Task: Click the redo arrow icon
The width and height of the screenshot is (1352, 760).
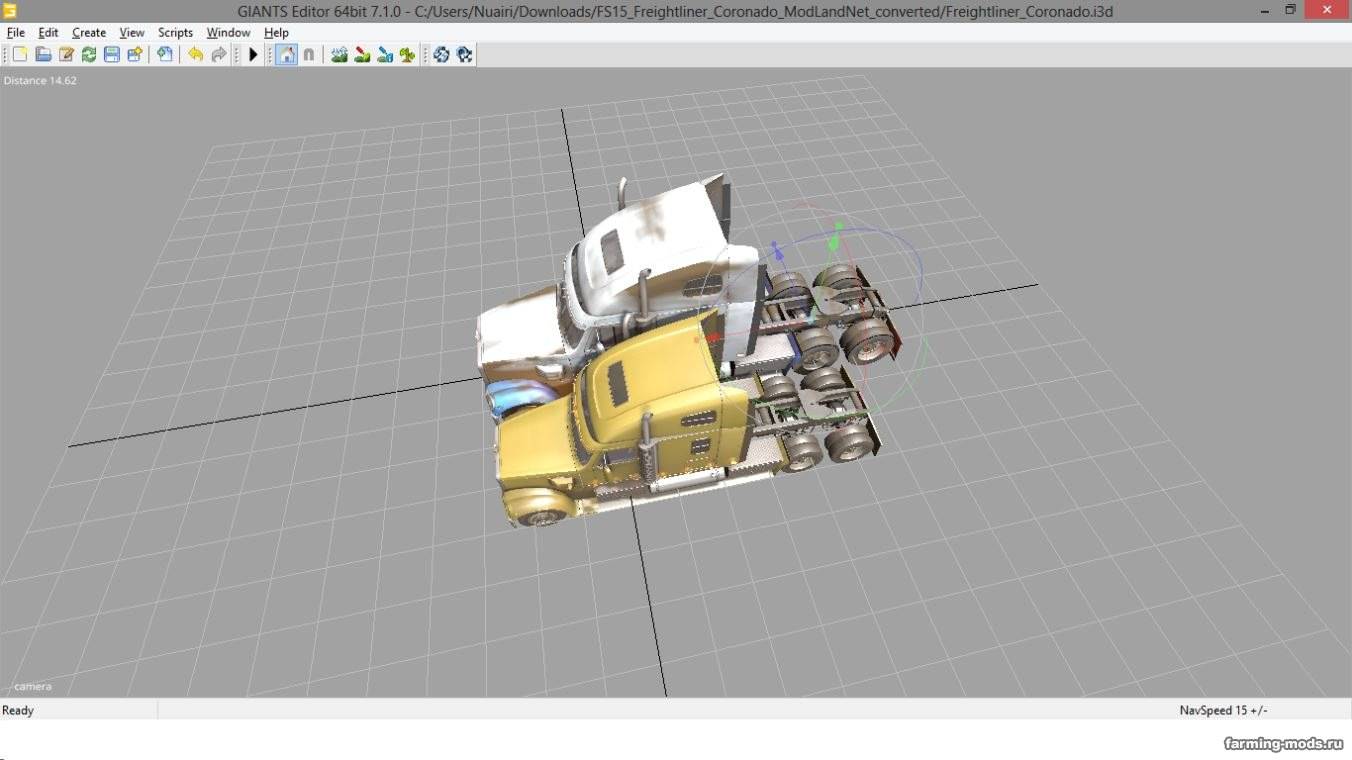Action: (218, 55)
